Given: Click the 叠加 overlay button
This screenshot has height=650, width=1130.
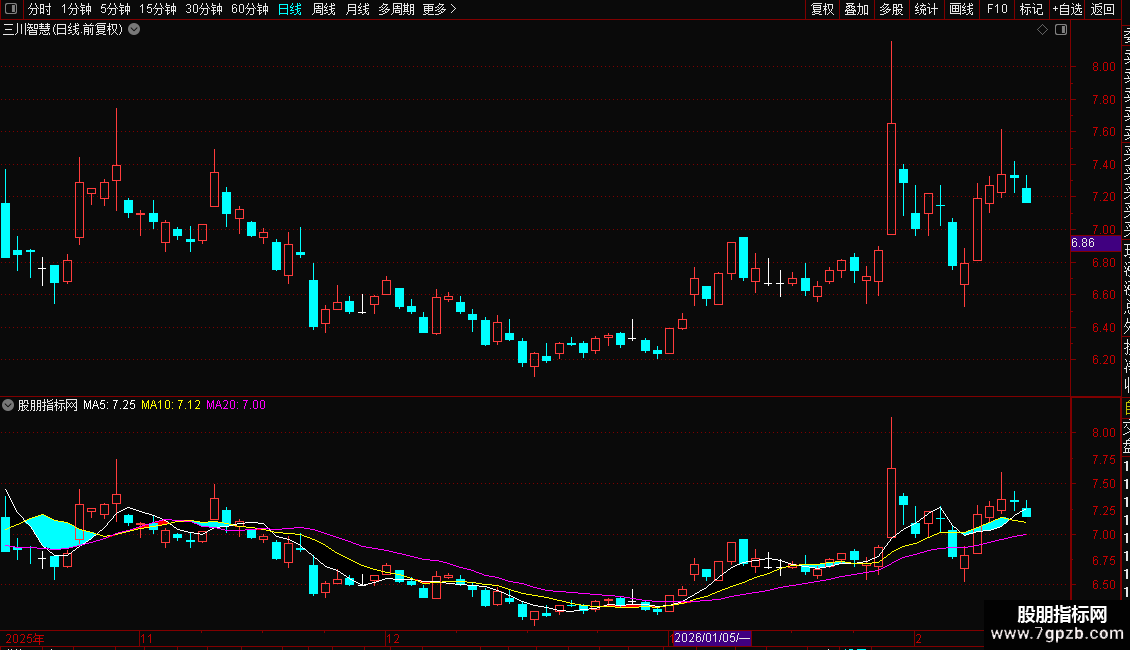Looking at the screenshot, I should (856, 9).
